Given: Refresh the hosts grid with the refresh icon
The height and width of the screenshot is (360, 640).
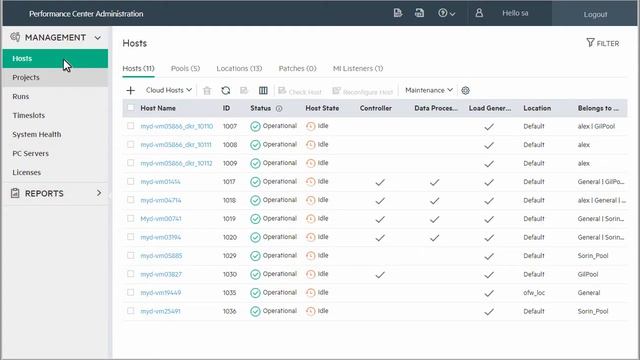Looking at the screenshot, I should (226, 90).
